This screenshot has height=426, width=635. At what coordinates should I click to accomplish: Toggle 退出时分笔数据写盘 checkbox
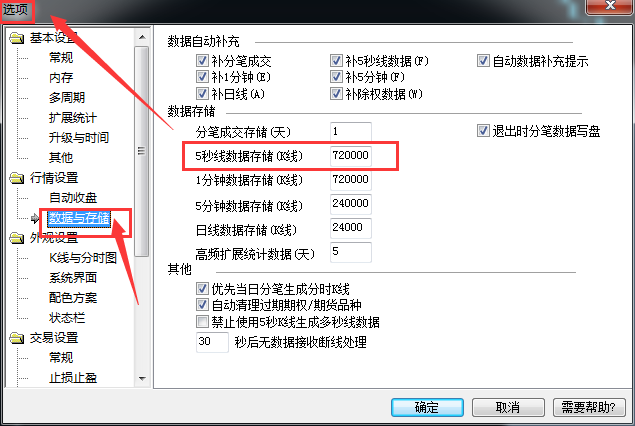(x=483, y=131)
